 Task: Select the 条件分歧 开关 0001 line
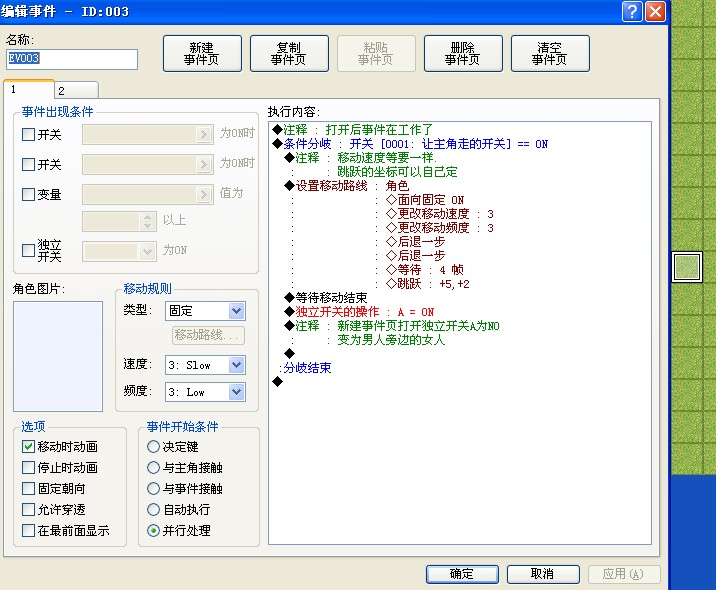(x=410, y=144)
